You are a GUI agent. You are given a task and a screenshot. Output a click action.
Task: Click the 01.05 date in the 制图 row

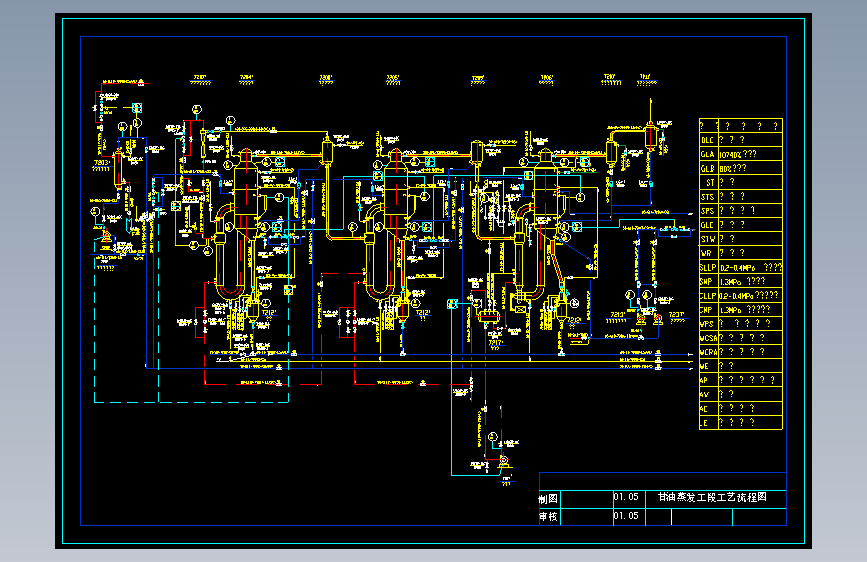point(626,497)
